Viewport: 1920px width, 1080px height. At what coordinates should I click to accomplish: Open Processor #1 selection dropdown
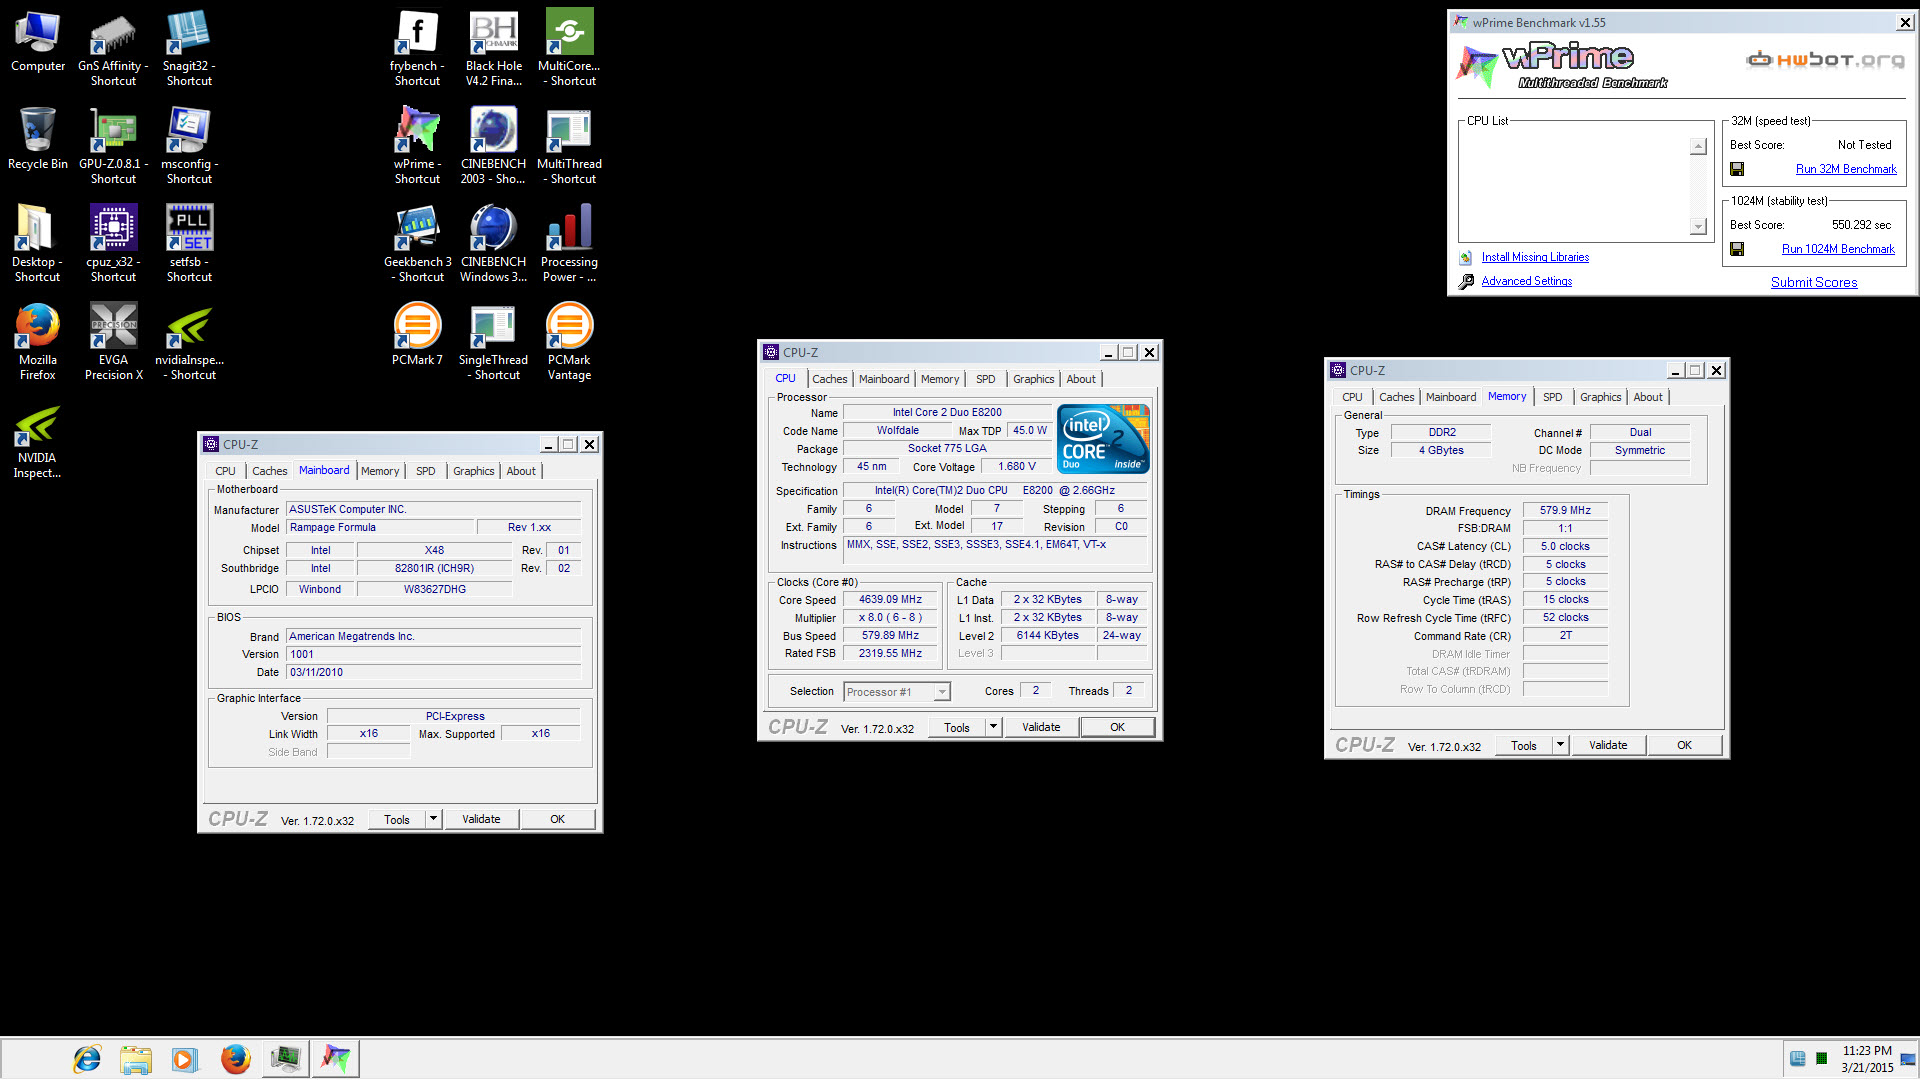pyautogui.click(x=897, y=692)
